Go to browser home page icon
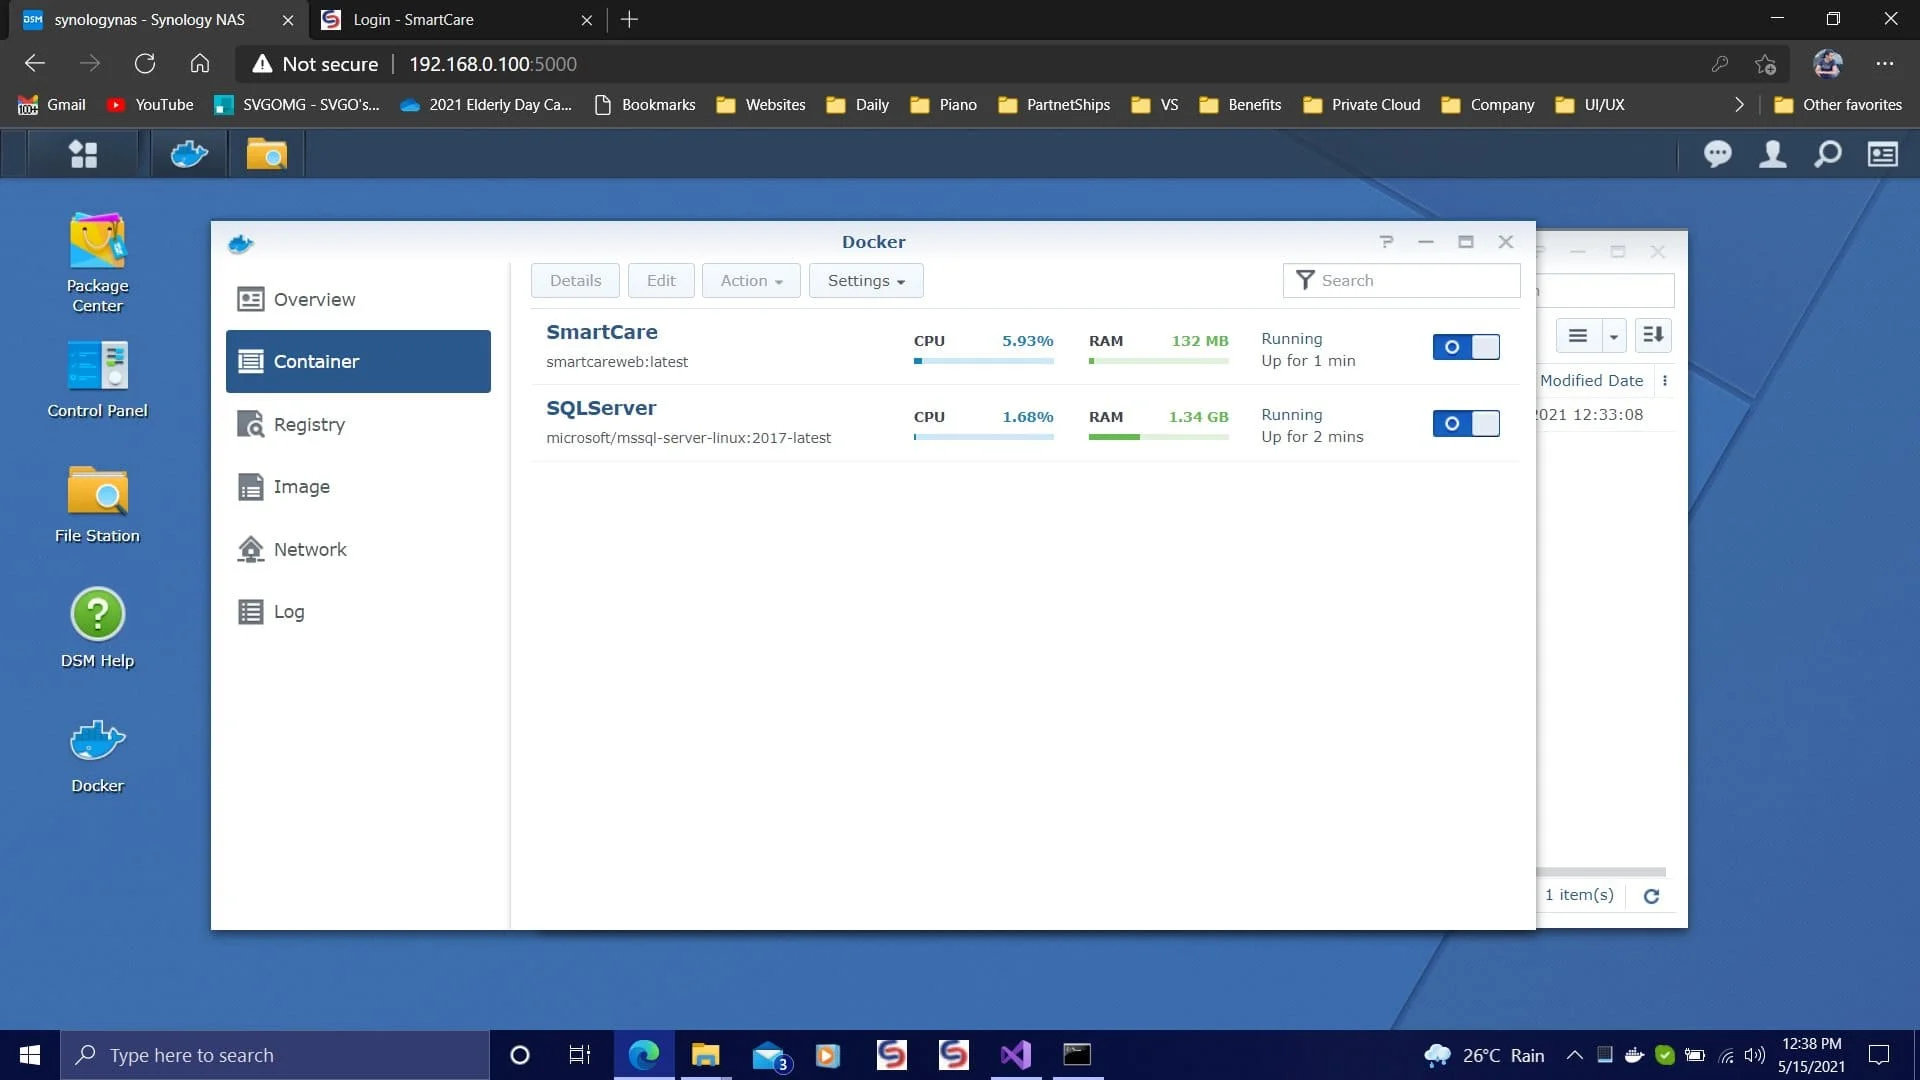Image resolution: width=1920 pixels, height=1080 pixels. (200, 64)
